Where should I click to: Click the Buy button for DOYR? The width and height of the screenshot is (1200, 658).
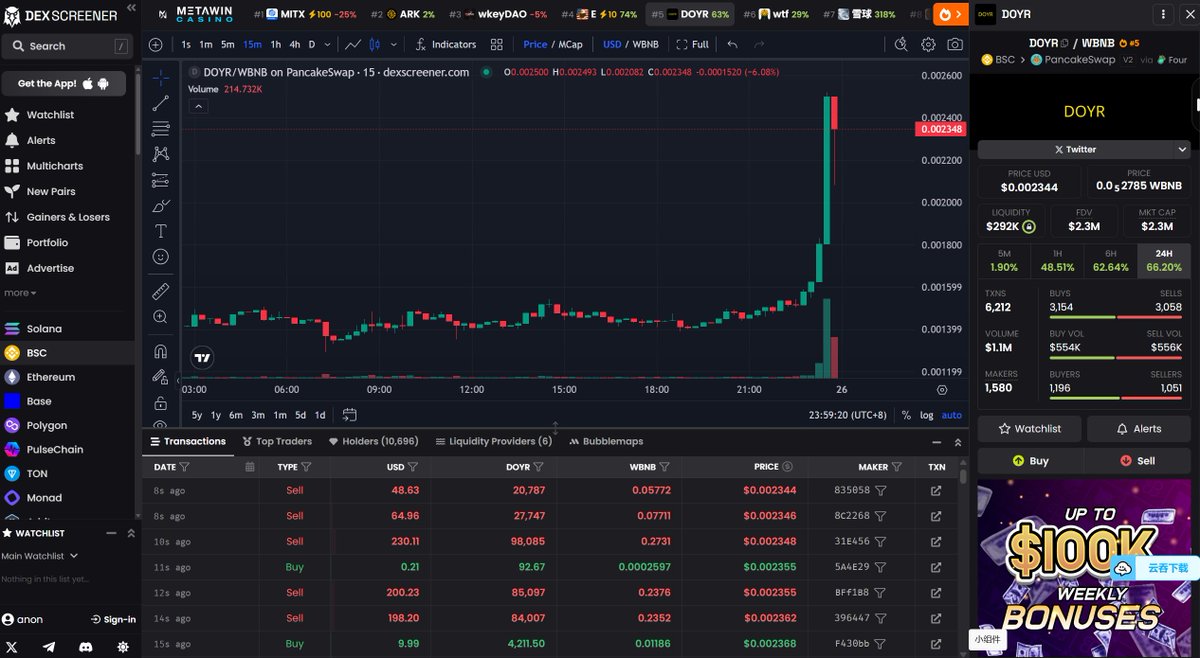coord(1031,459)
